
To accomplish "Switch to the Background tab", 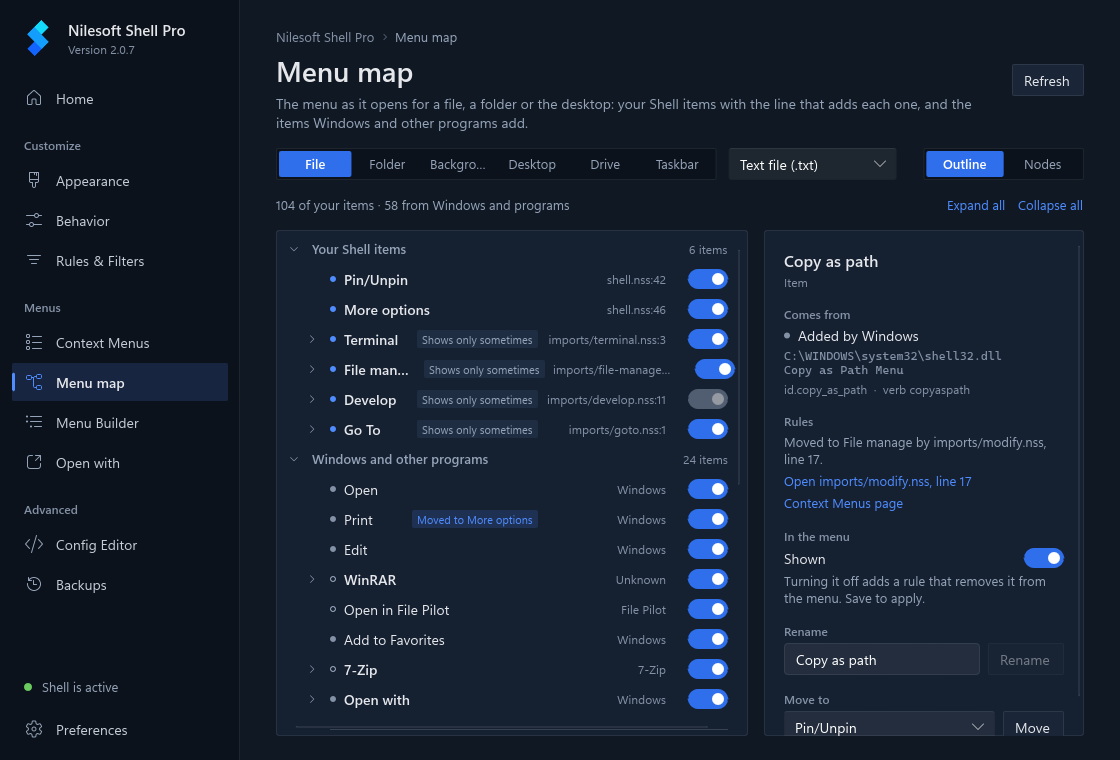I will [x=458, y=164].
